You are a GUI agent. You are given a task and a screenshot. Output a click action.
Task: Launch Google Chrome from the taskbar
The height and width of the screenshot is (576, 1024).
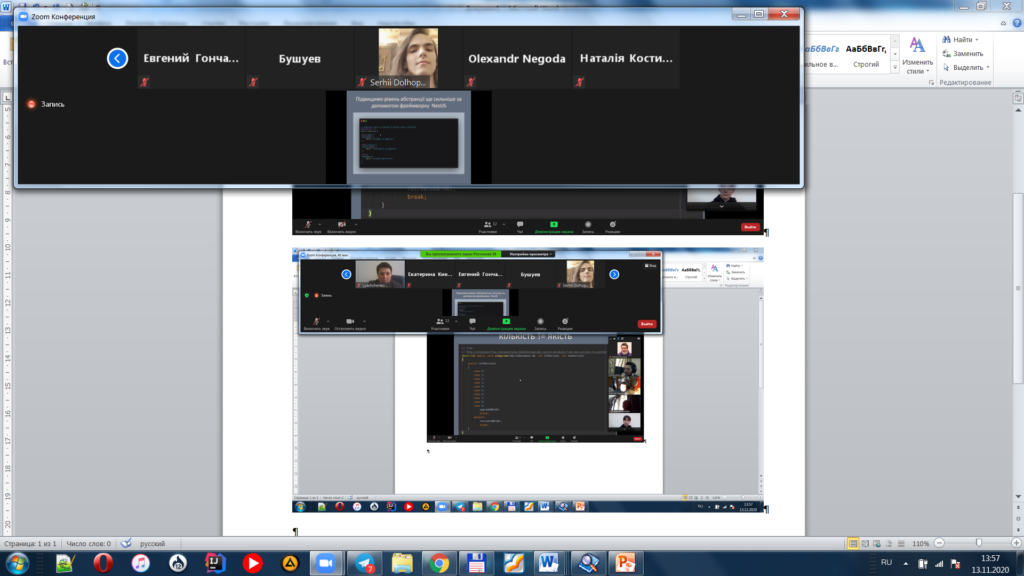439,563
